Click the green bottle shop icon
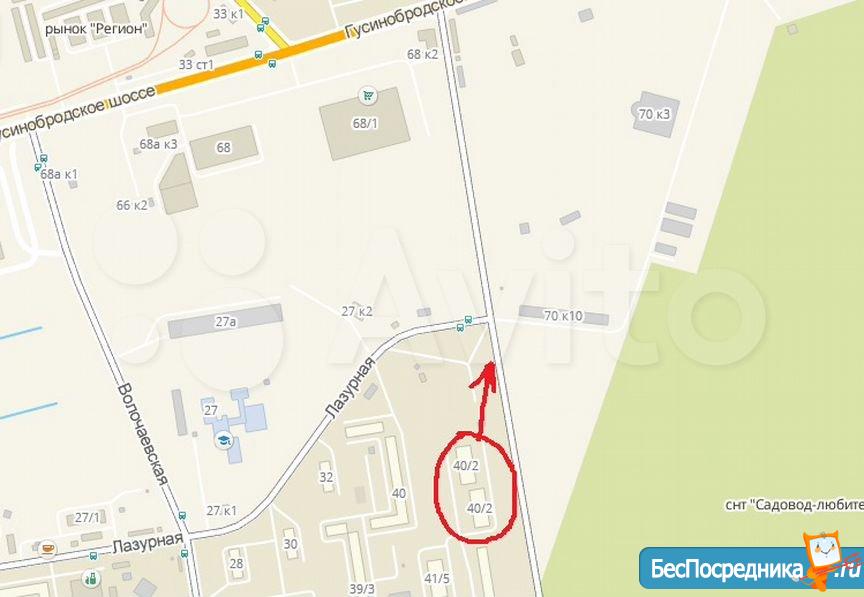This screenshot has height=597, width=864. 91,579
